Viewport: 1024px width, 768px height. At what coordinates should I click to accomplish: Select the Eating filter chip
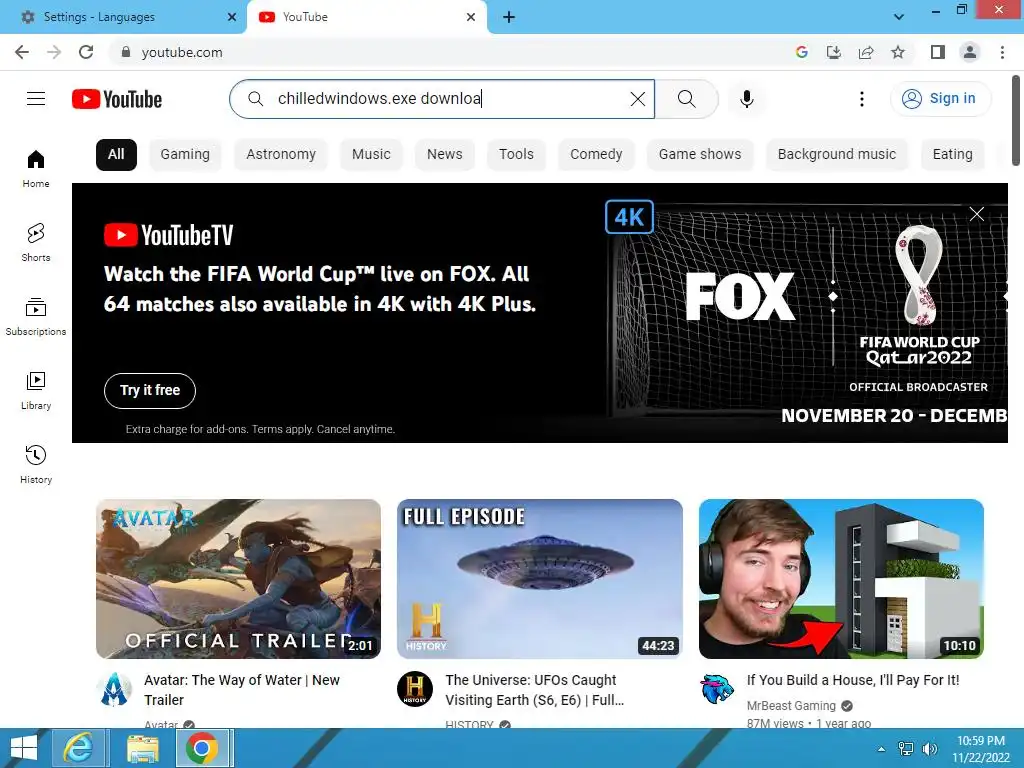952,155
